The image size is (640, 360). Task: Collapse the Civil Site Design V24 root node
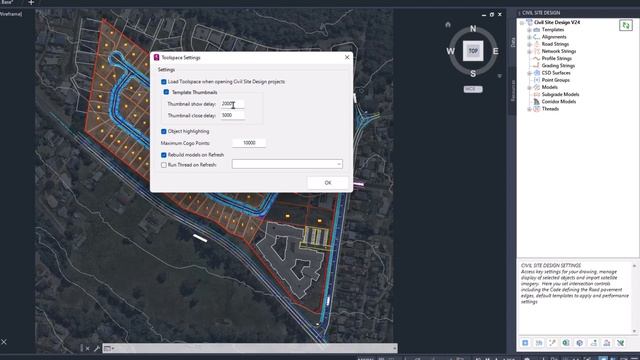coord(522,23)
